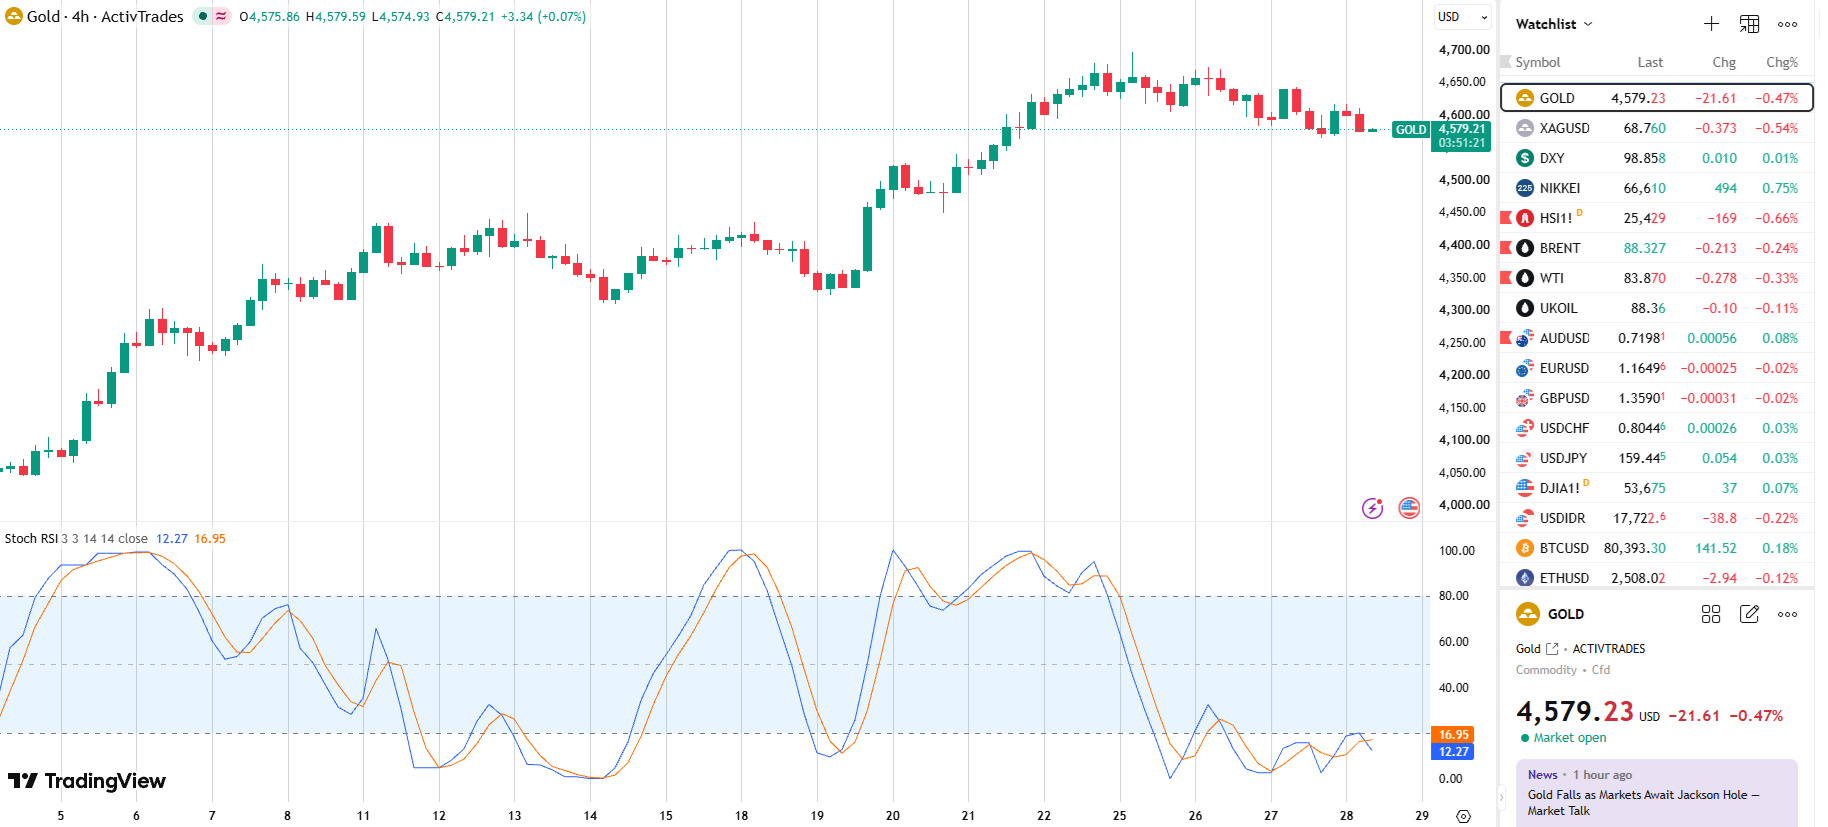Click the market open status dot indicator
Image resolution: width=1828 pixels, height=827 pixels.
[203, 16]
